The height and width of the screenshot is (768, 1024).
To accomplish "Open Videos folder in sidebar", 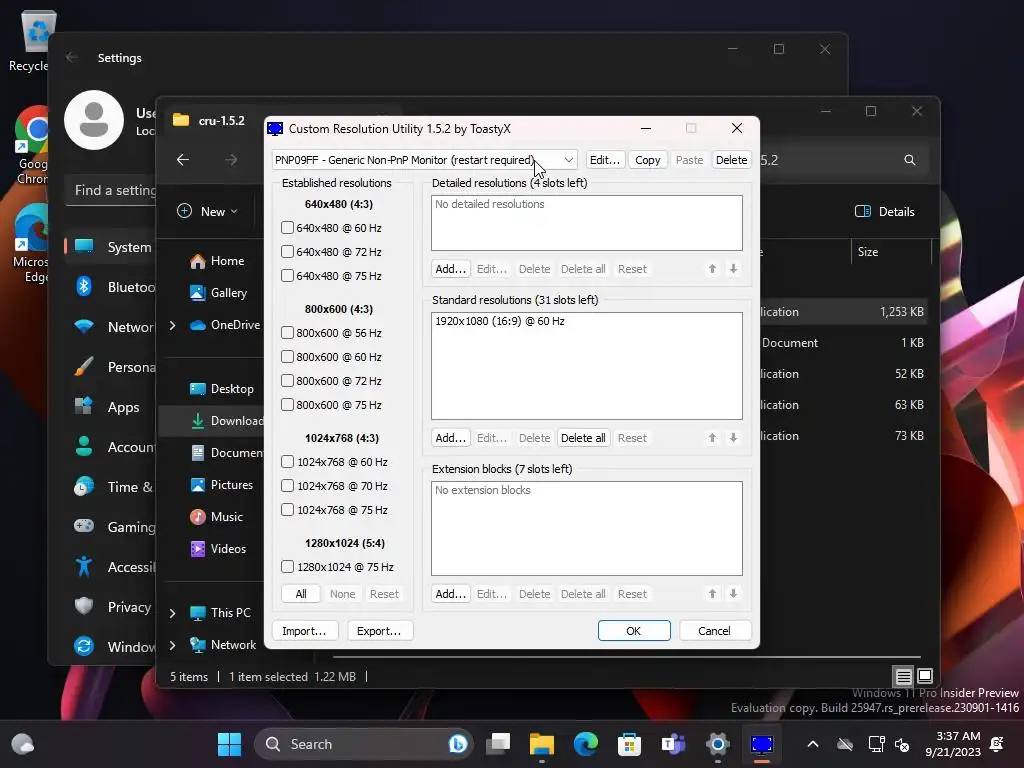I will click(219, 549).
